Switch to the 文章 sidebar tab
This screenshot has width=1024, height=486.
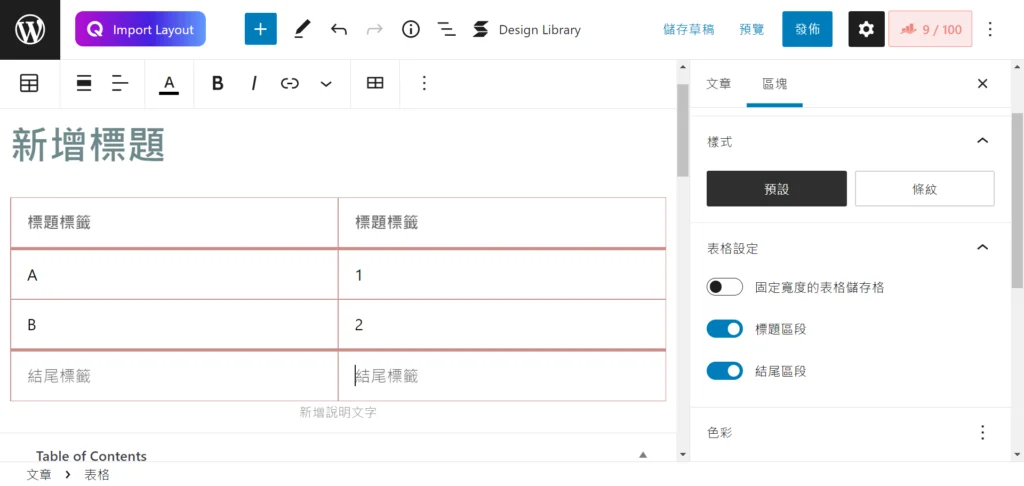[718, 84]
